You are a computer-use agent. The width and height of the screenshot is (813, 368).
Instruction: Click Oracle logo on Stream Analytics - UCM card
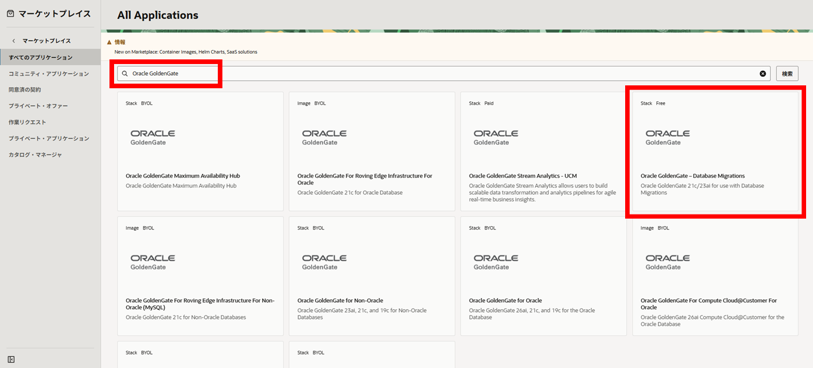[x=496, y=137]
